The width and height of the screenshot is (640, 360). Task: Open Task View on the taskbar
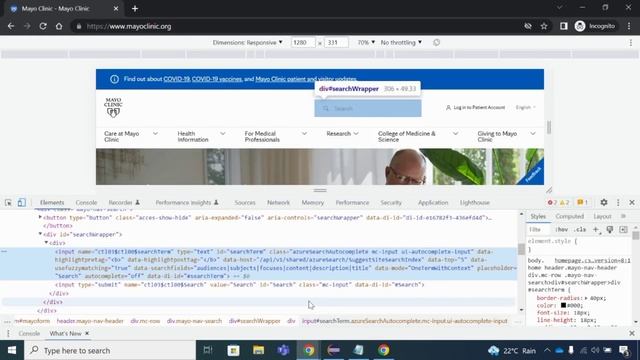[x=208, y=350]
